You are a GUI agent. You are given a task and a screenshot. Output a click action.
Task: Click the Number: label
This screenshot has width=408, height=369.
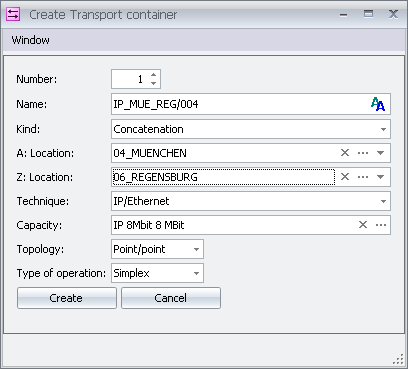click(x=37, y=79)
